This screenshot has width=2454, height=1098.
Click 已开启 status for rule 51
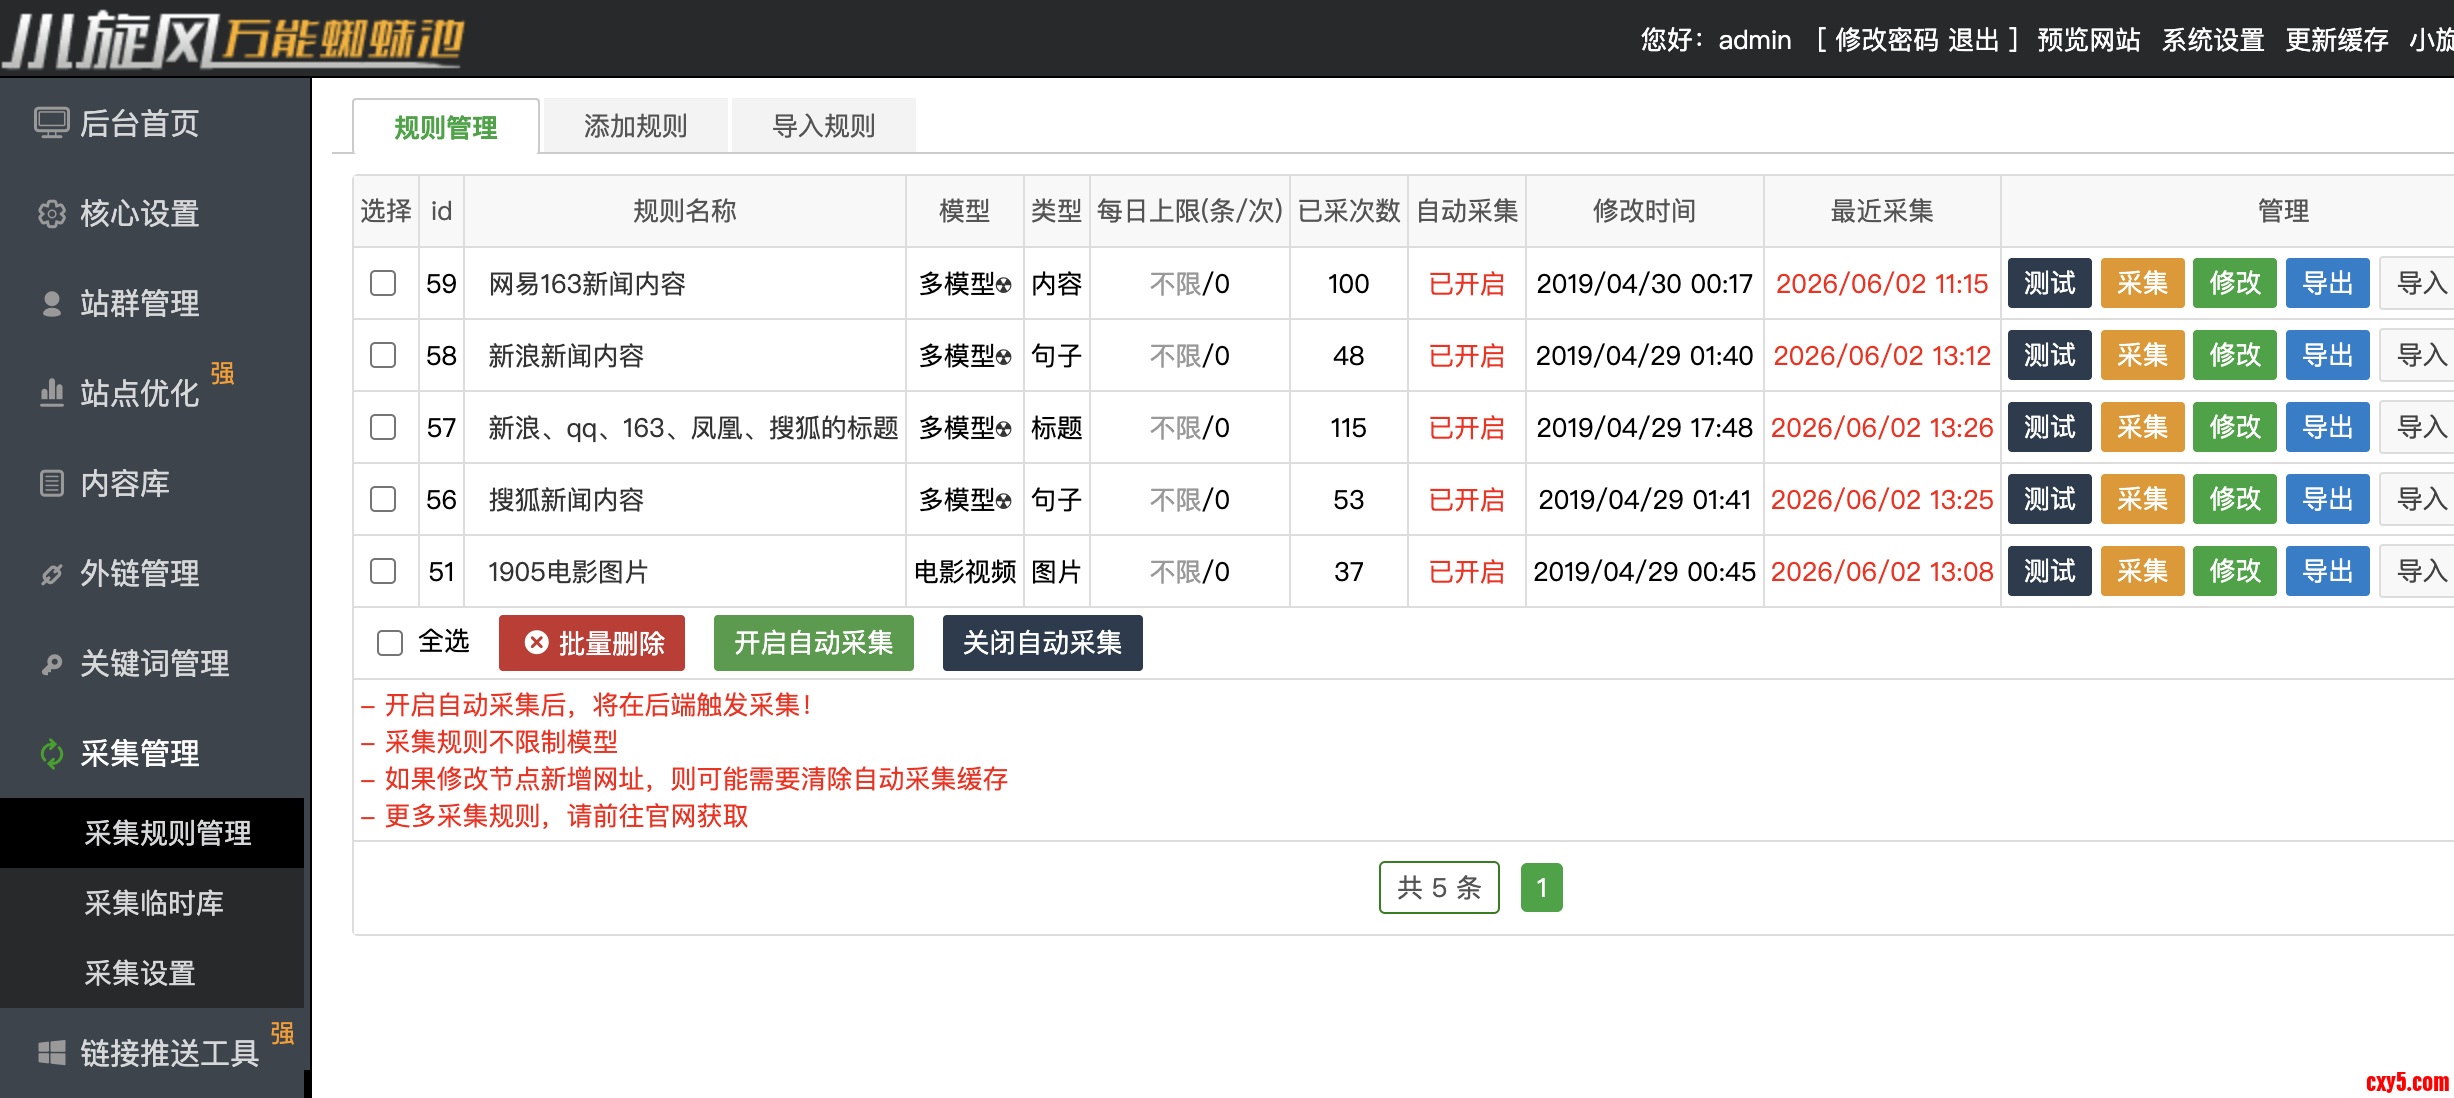click(x=1467, y=572)
